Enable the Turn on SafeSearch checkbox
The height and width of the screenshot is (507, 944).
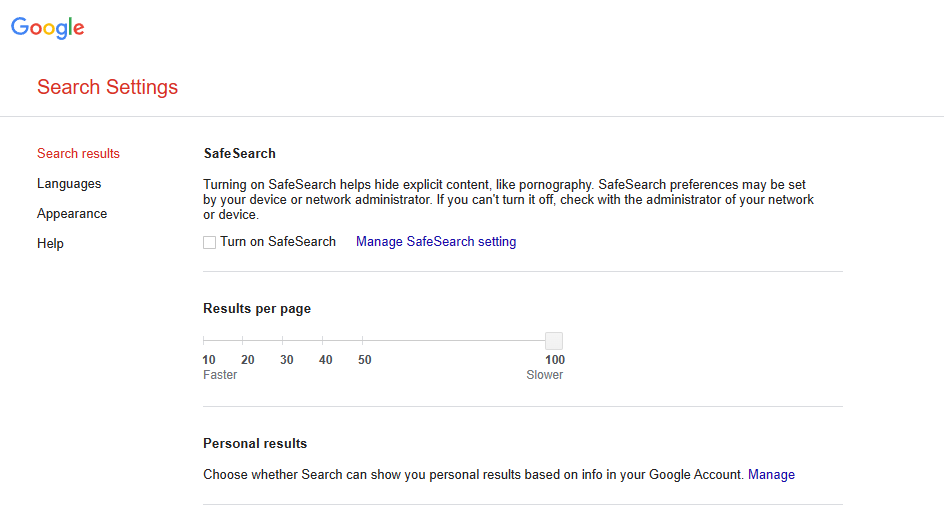(x=210, y=242)
